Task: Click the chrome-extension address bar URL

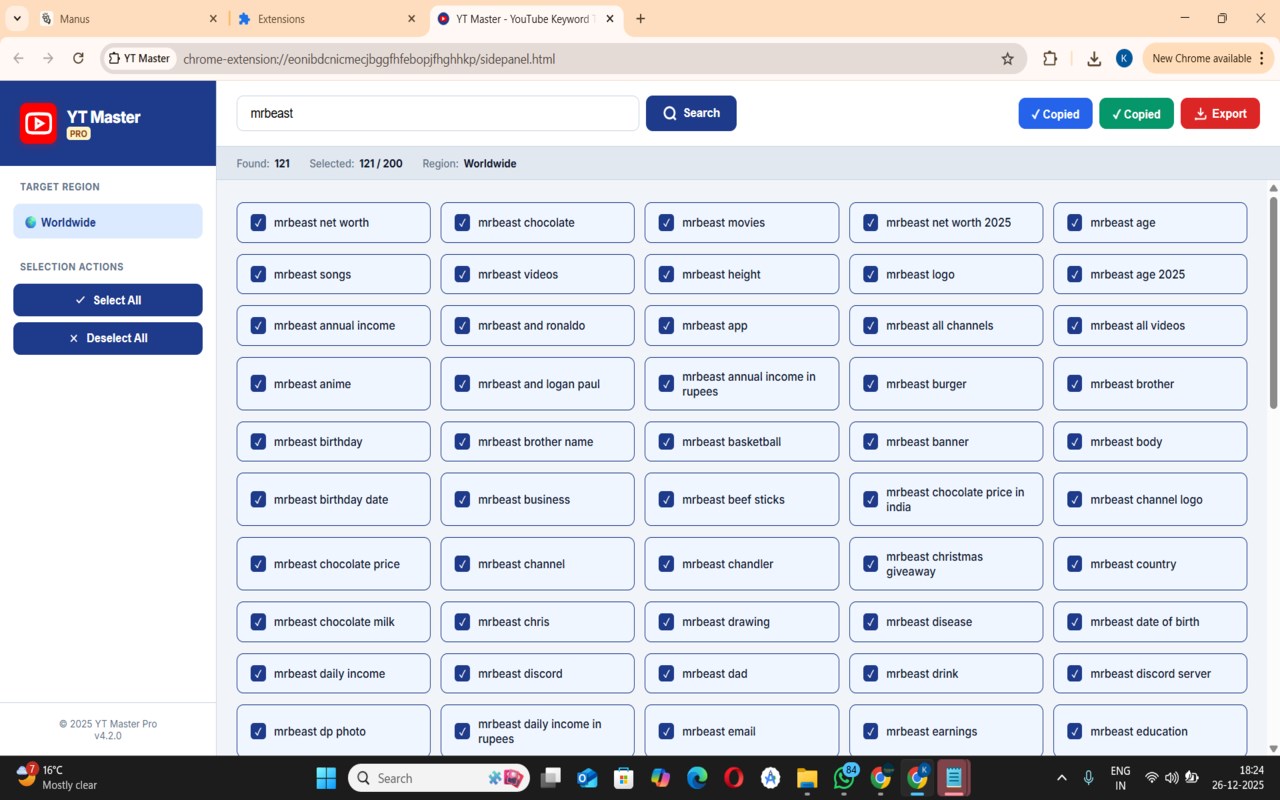Action: (x=369, y=59)
